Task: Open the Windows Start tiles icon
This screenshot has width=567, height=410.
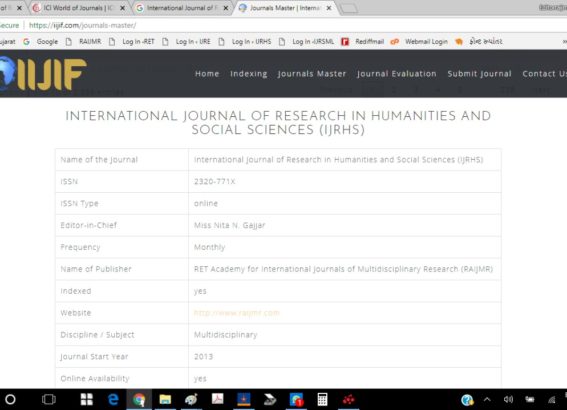Action: click(86, 400)
